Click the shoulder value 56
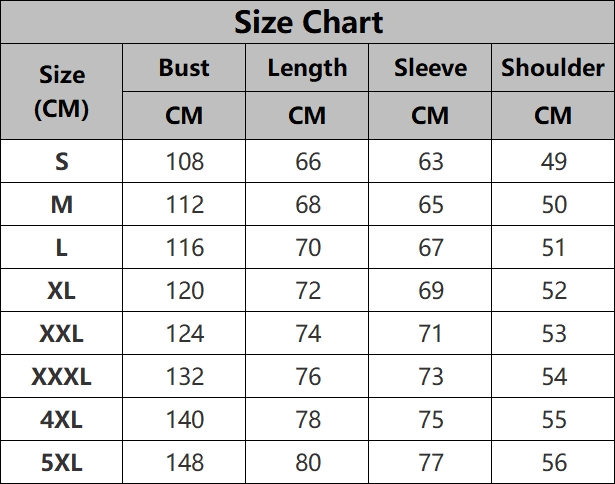 click(x=553, y=463)
